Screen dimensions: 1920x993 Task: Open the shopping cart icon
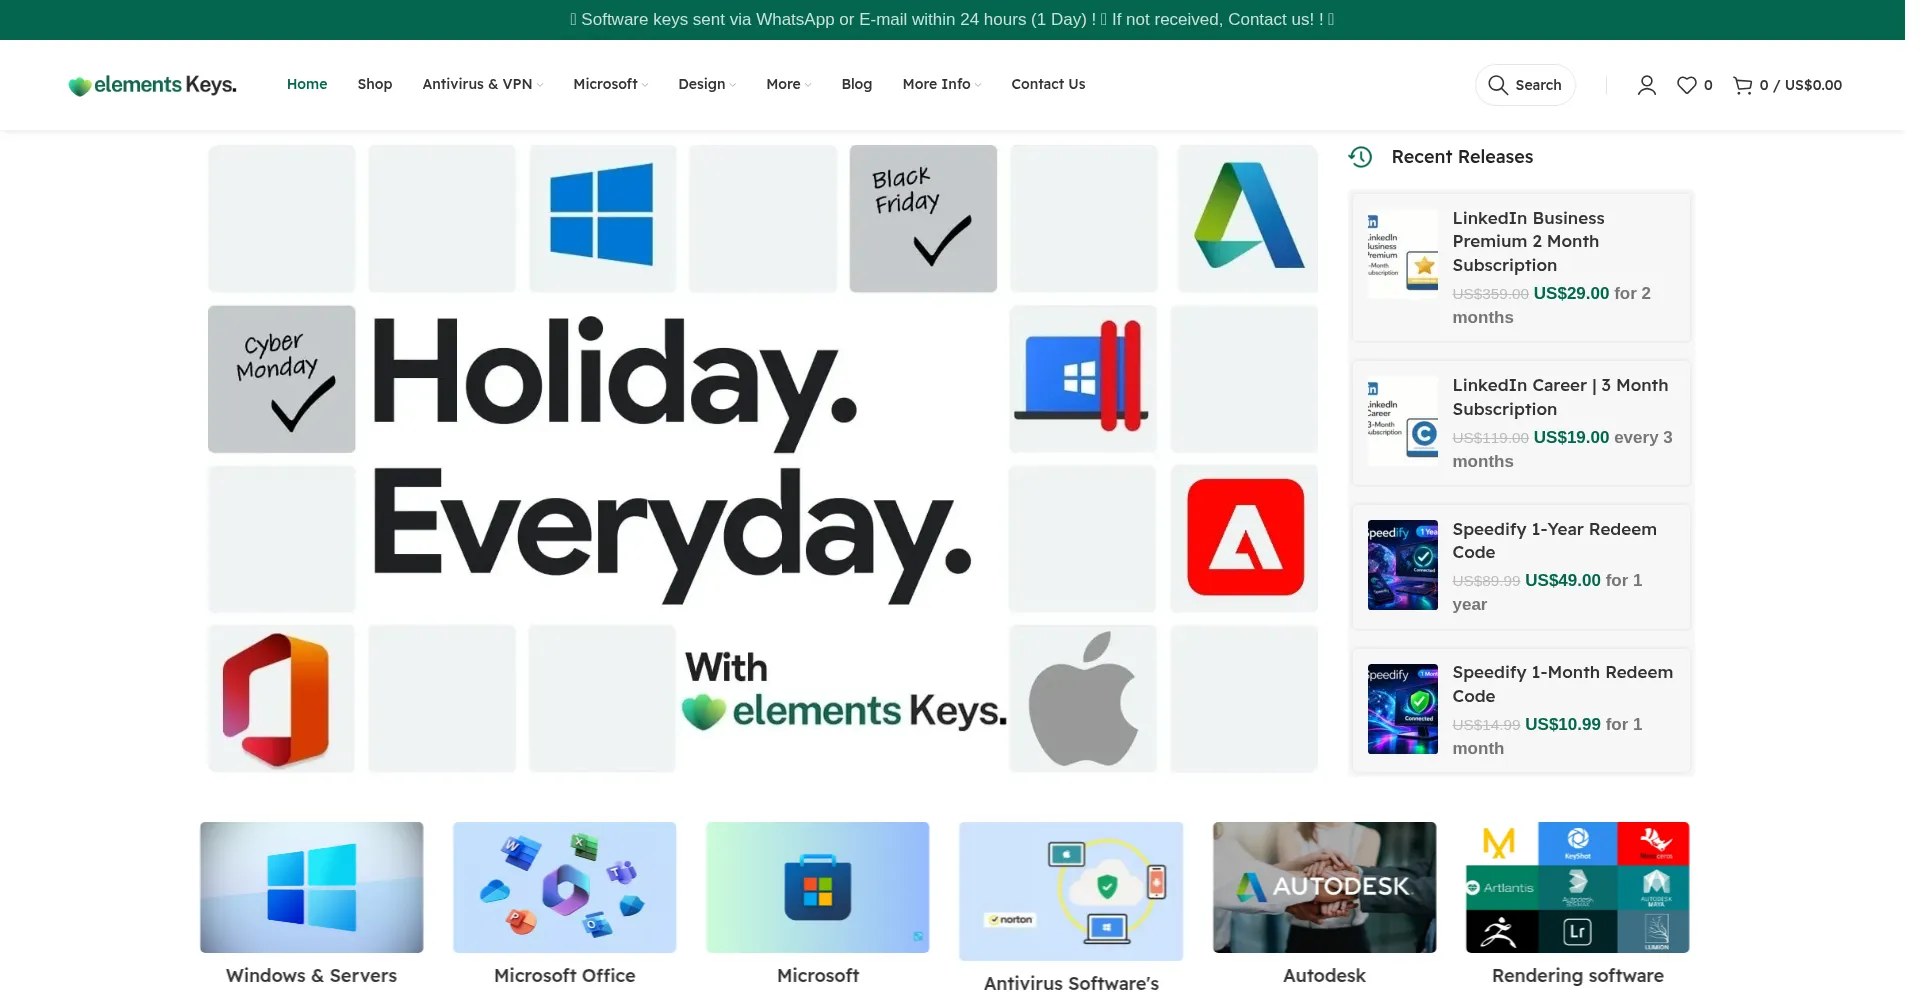(1743, 85)
